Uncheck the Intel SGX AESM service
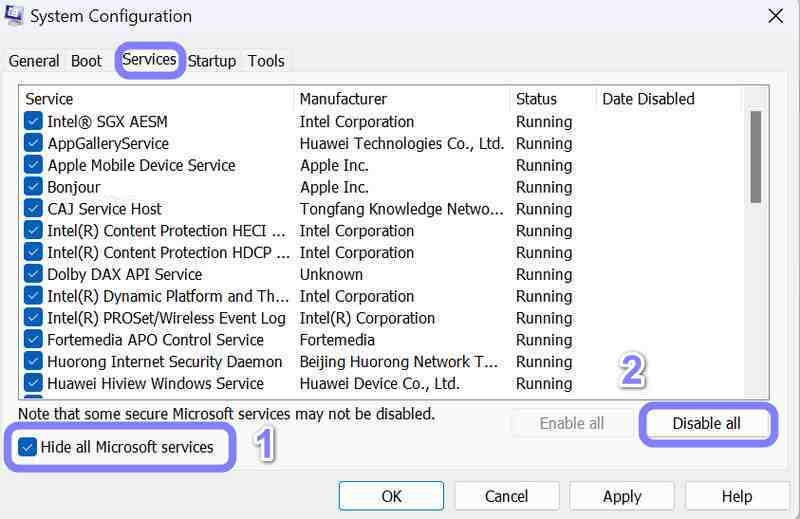 33,122
